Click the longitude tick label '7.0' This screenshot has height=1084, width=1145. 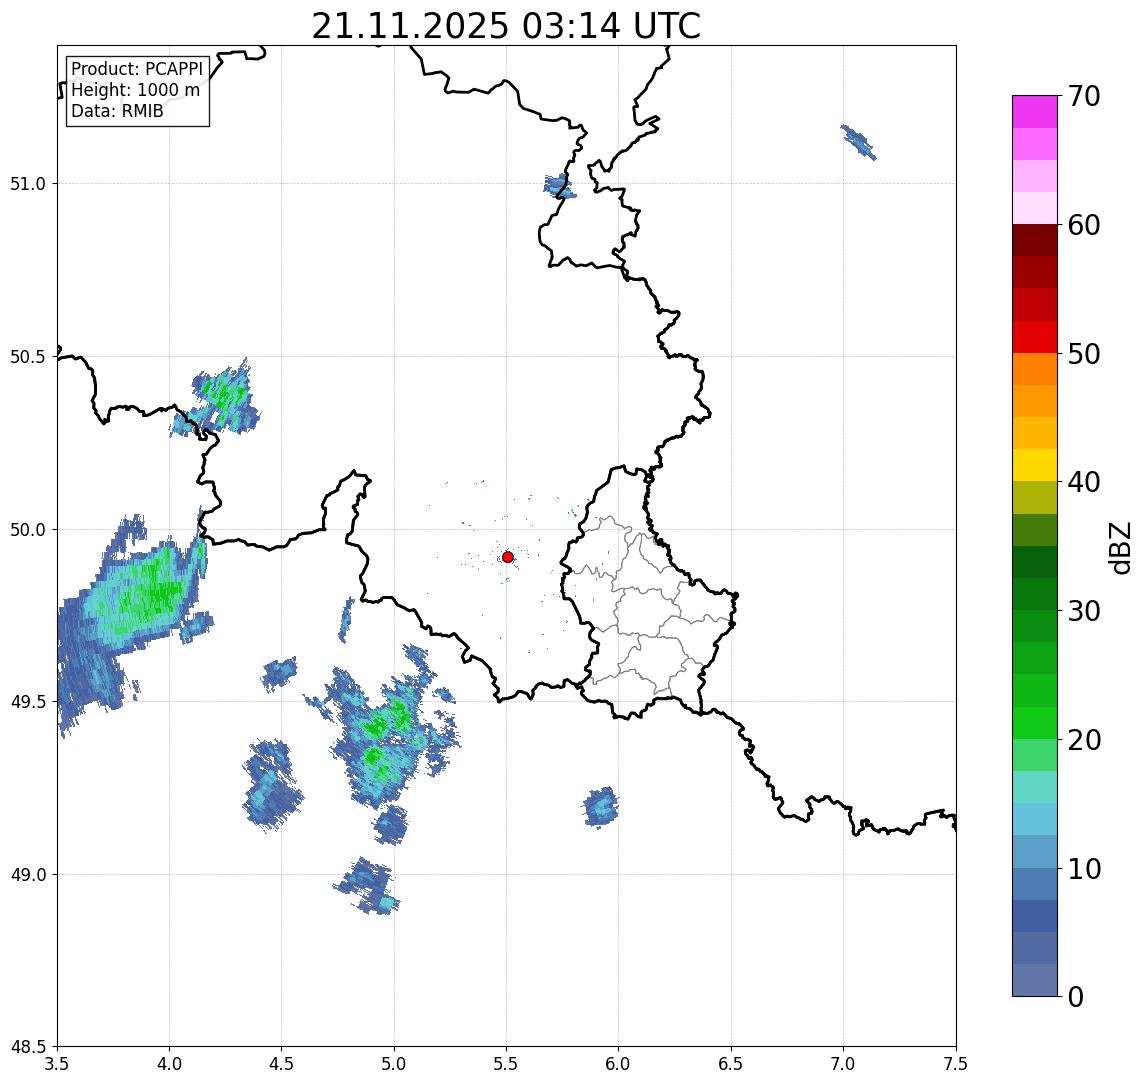click(843, 1064)
